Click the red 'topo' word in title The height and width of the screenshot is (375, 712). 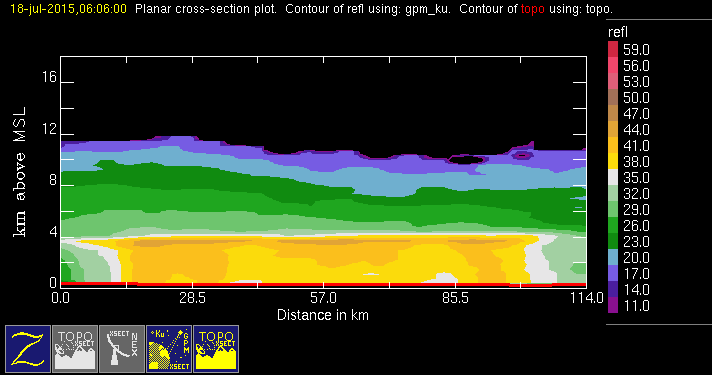(533, 9)
